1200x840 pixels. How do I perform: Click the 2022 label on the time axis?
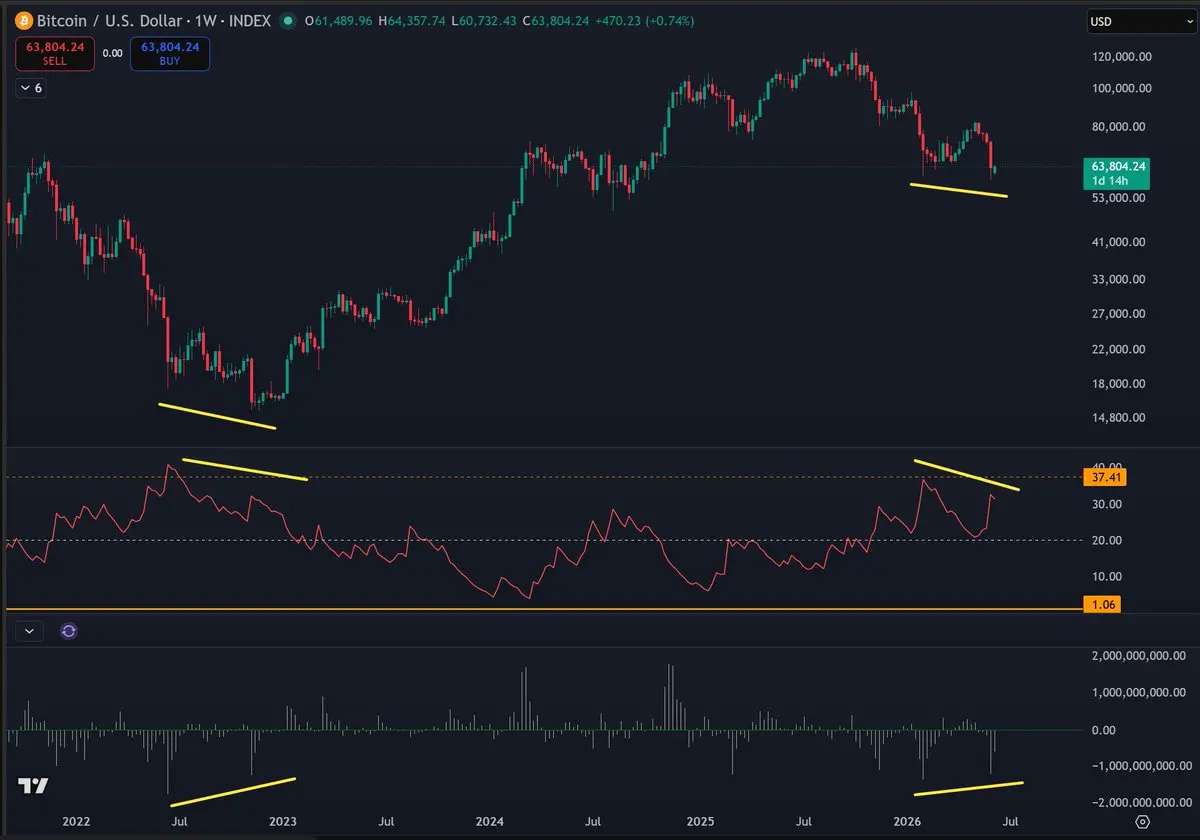tap(76, 821)
